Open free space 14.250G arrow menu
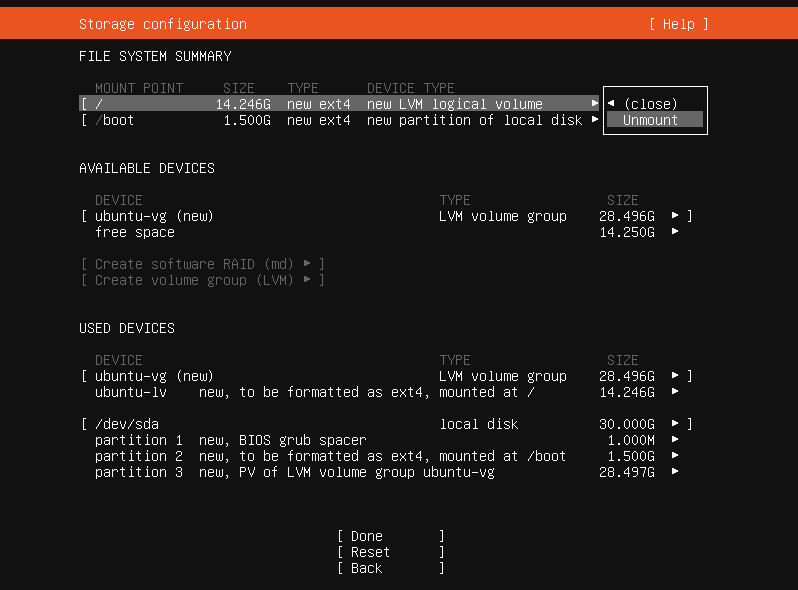The height and width of the screenshot is (590, 798). tap(675, 232)
